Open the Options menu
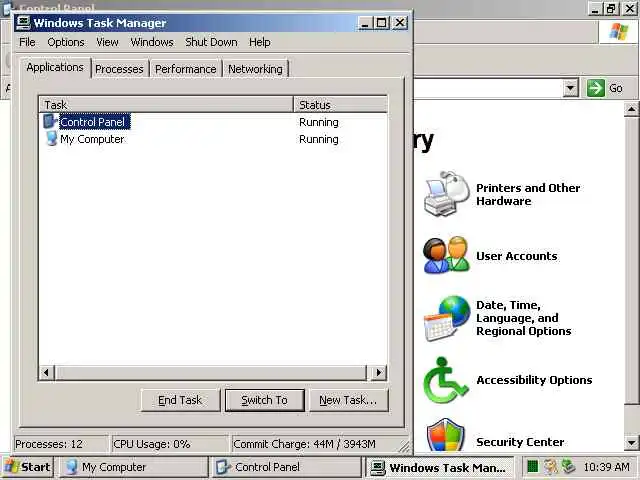 coord(66,42)
